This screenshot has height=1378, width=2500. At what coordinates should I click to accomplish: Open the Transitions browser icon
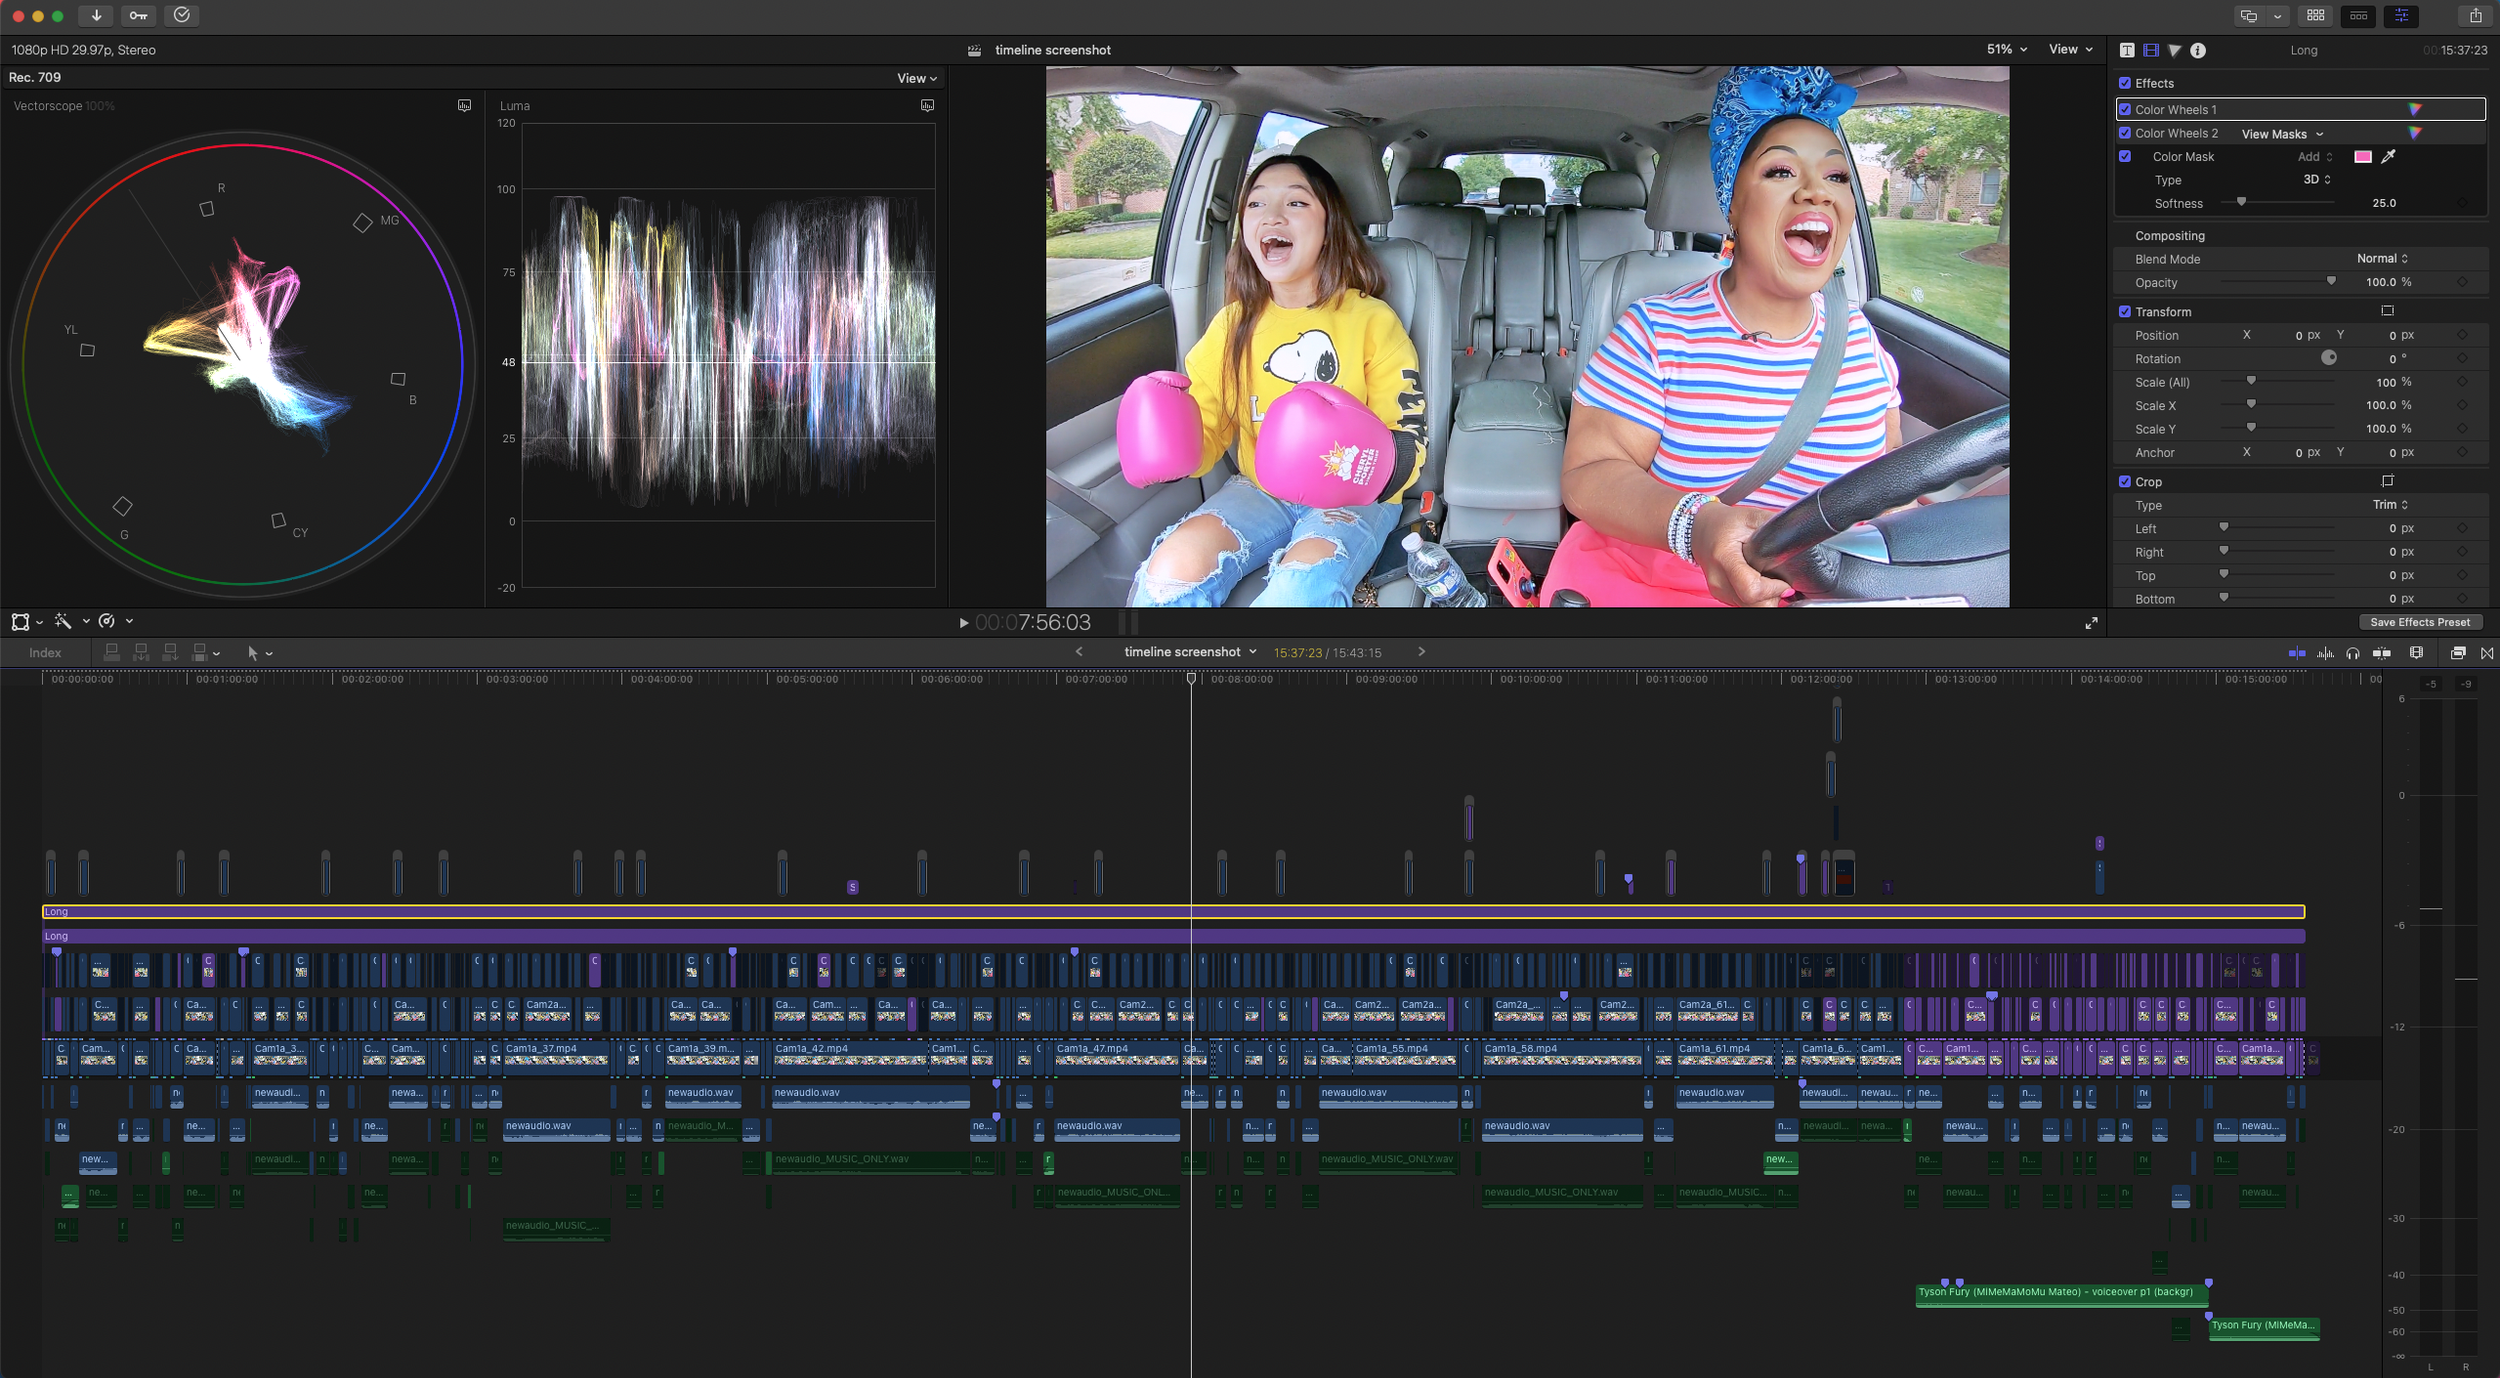pos(2487,653)
